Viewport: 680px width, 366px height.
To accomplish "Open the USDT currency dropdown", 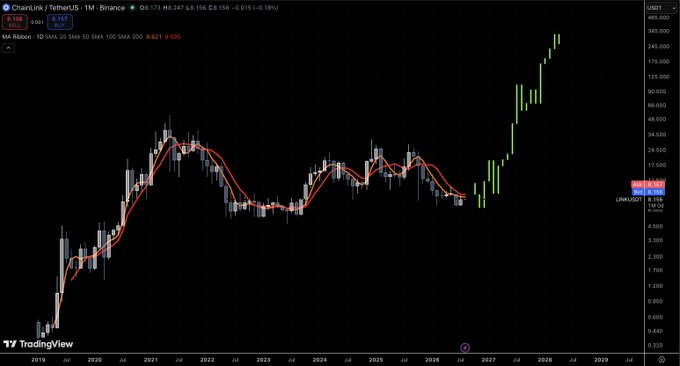I will click(661, 8).
